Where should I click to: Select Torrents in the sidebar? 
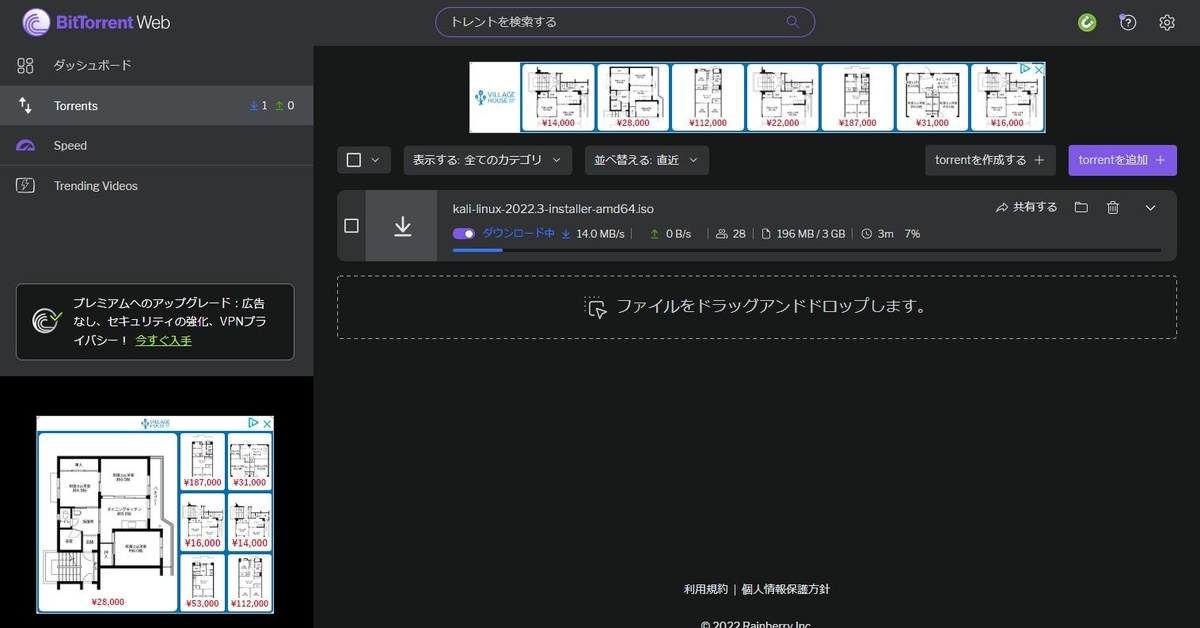(x=156, y=105)
